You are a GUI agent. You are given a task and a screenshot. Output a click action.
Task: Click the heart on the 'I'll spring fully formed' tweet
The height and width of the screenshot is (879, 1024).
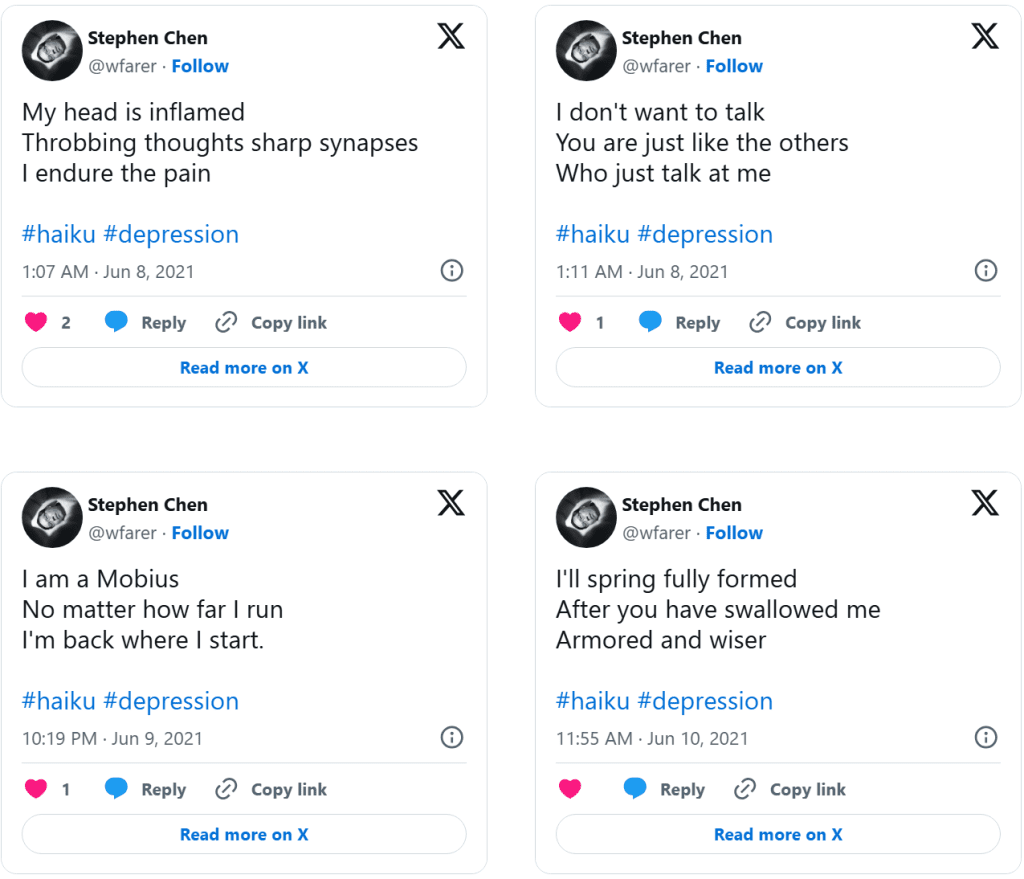click(570, 789)
